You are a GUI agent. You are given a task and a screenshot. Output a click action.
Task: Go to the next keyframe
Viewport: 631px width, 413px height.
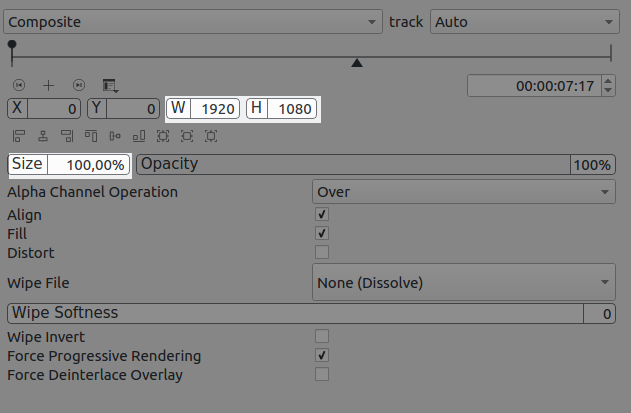click(79, 85)
